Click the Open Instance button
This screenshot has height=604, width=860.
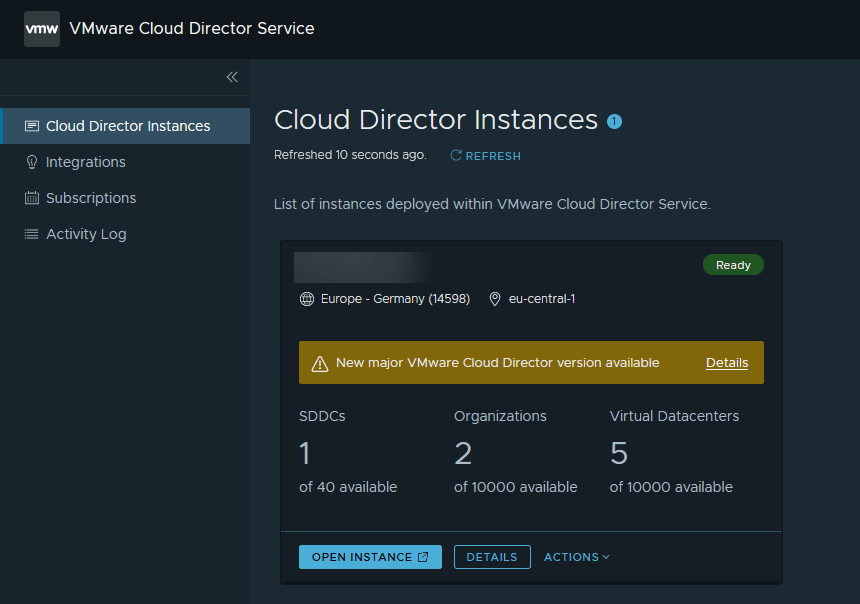point(370,557)
